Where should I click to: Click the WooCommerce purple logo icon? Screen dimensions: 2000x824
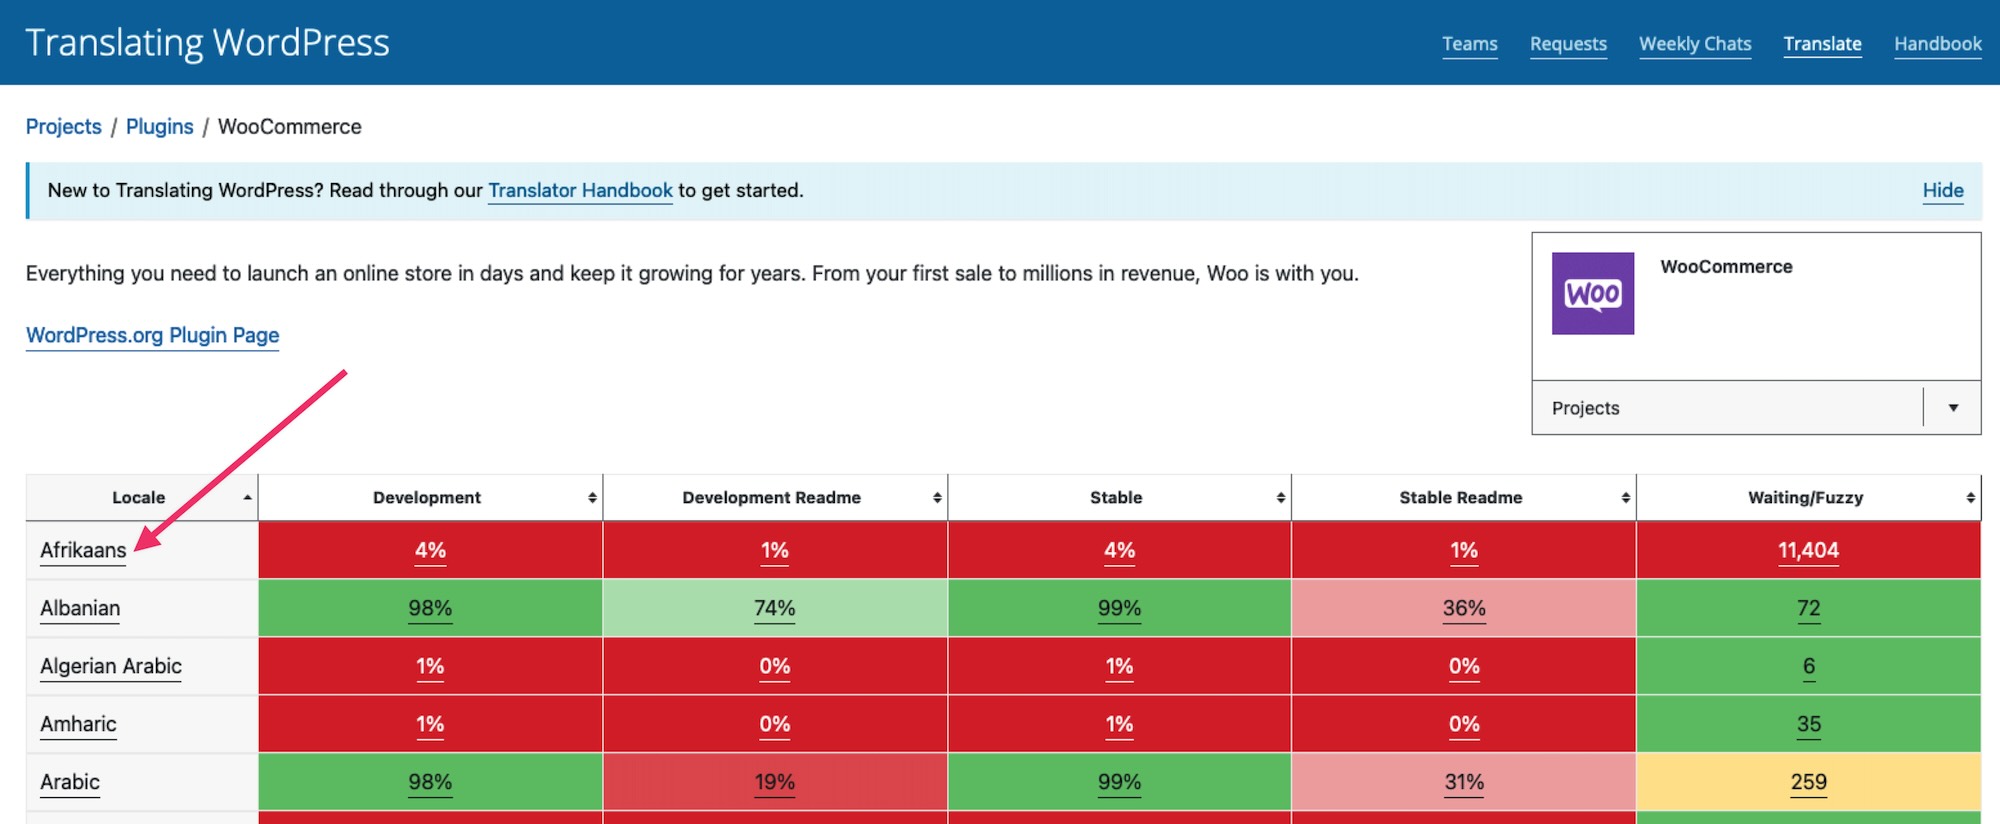coord(1593,293)
